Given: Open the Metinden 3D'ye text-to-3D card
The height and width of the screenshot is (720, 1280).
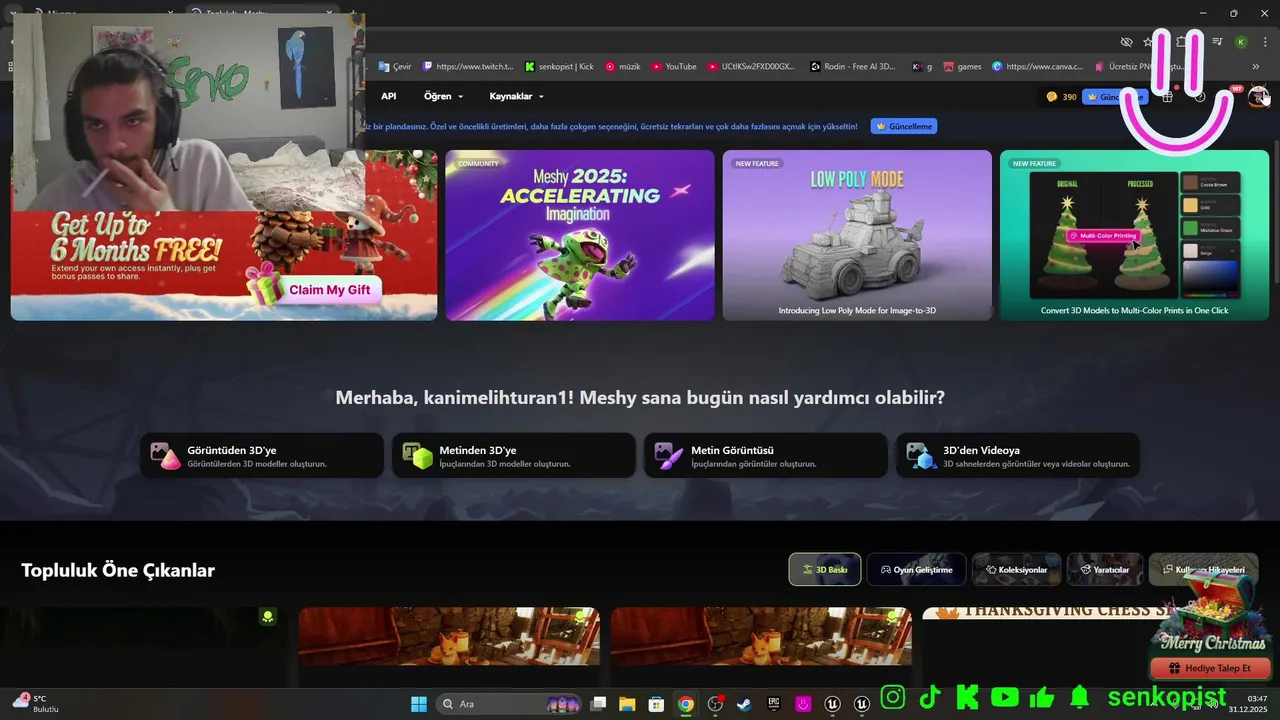Looking at the screenshot, I should 514,456.
